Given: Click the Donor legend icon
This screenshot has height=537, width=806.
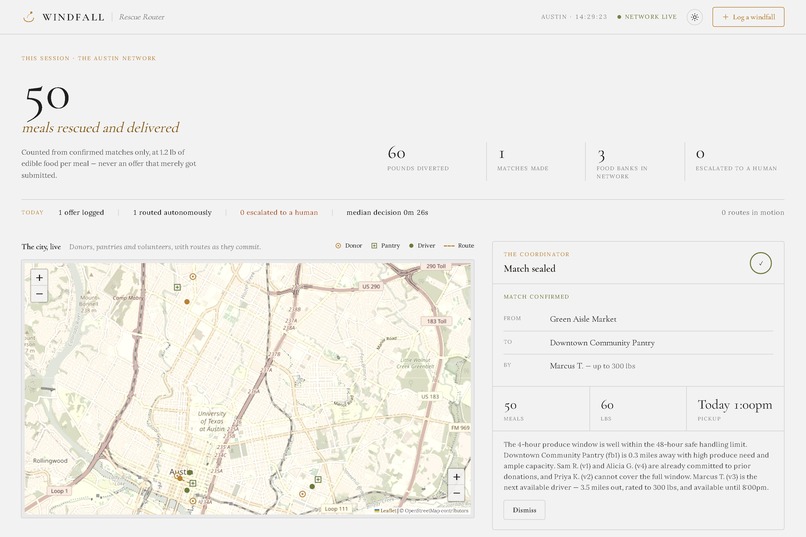Looking at the screenshot, I should [338, 246].
